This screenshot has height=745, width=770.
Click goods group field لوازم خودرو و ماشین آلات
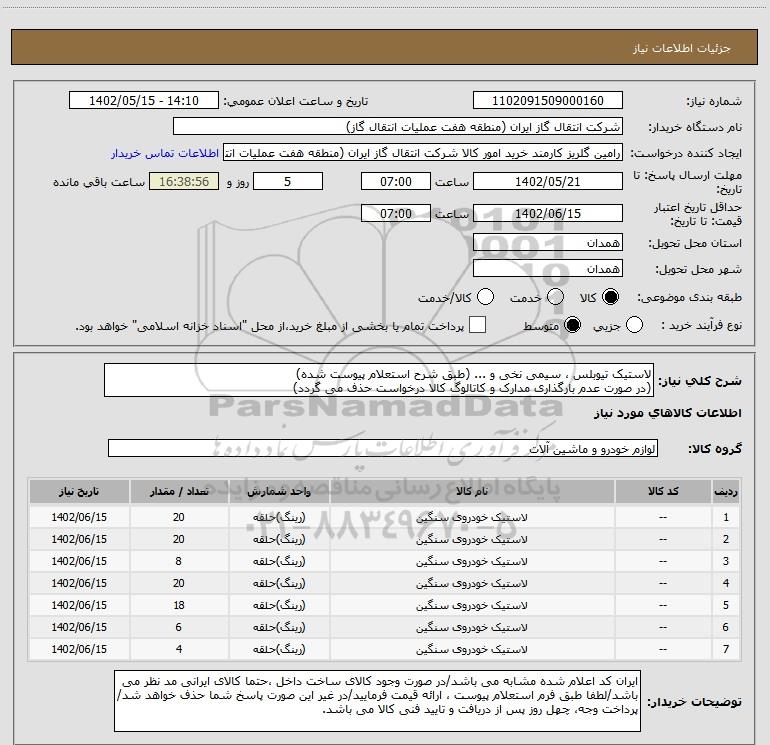click(383, 448)
